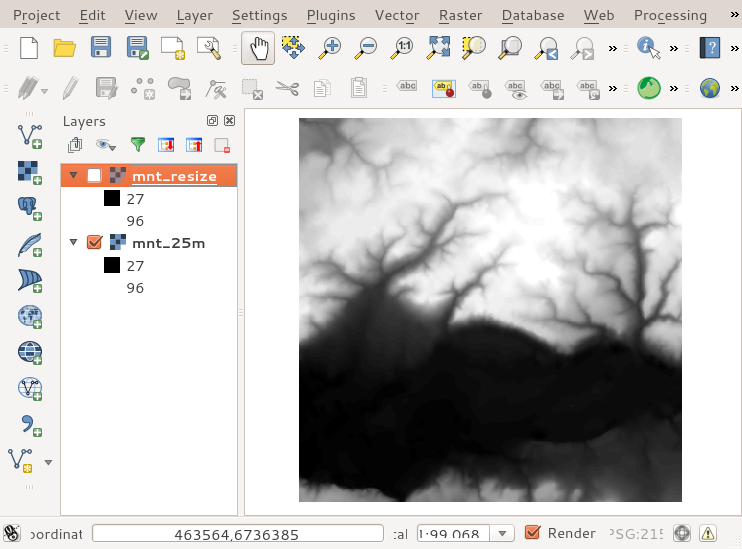Open dropdown beside New Shapefile Layer icon

click(x=48, y=462)
